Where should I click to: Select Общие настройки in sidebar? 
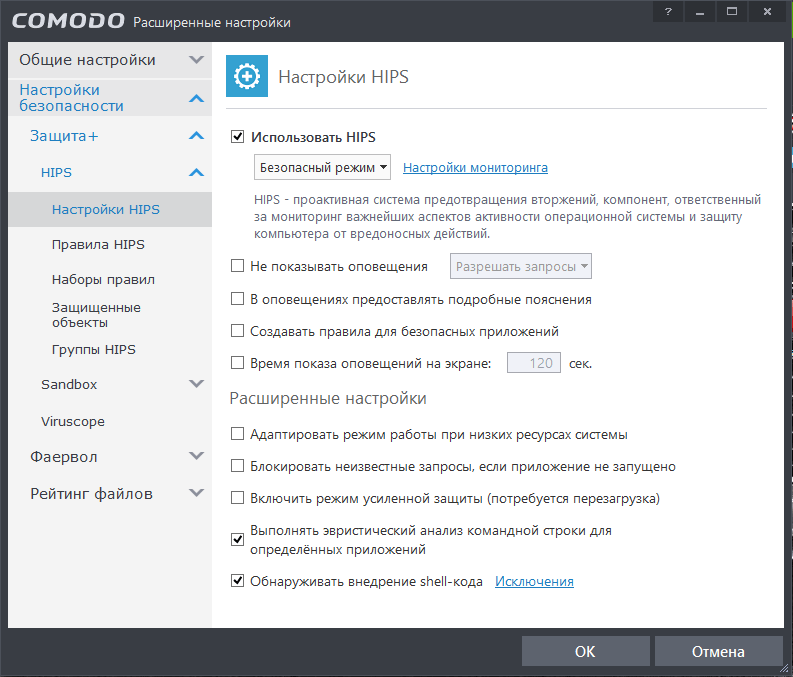[87, 60]
